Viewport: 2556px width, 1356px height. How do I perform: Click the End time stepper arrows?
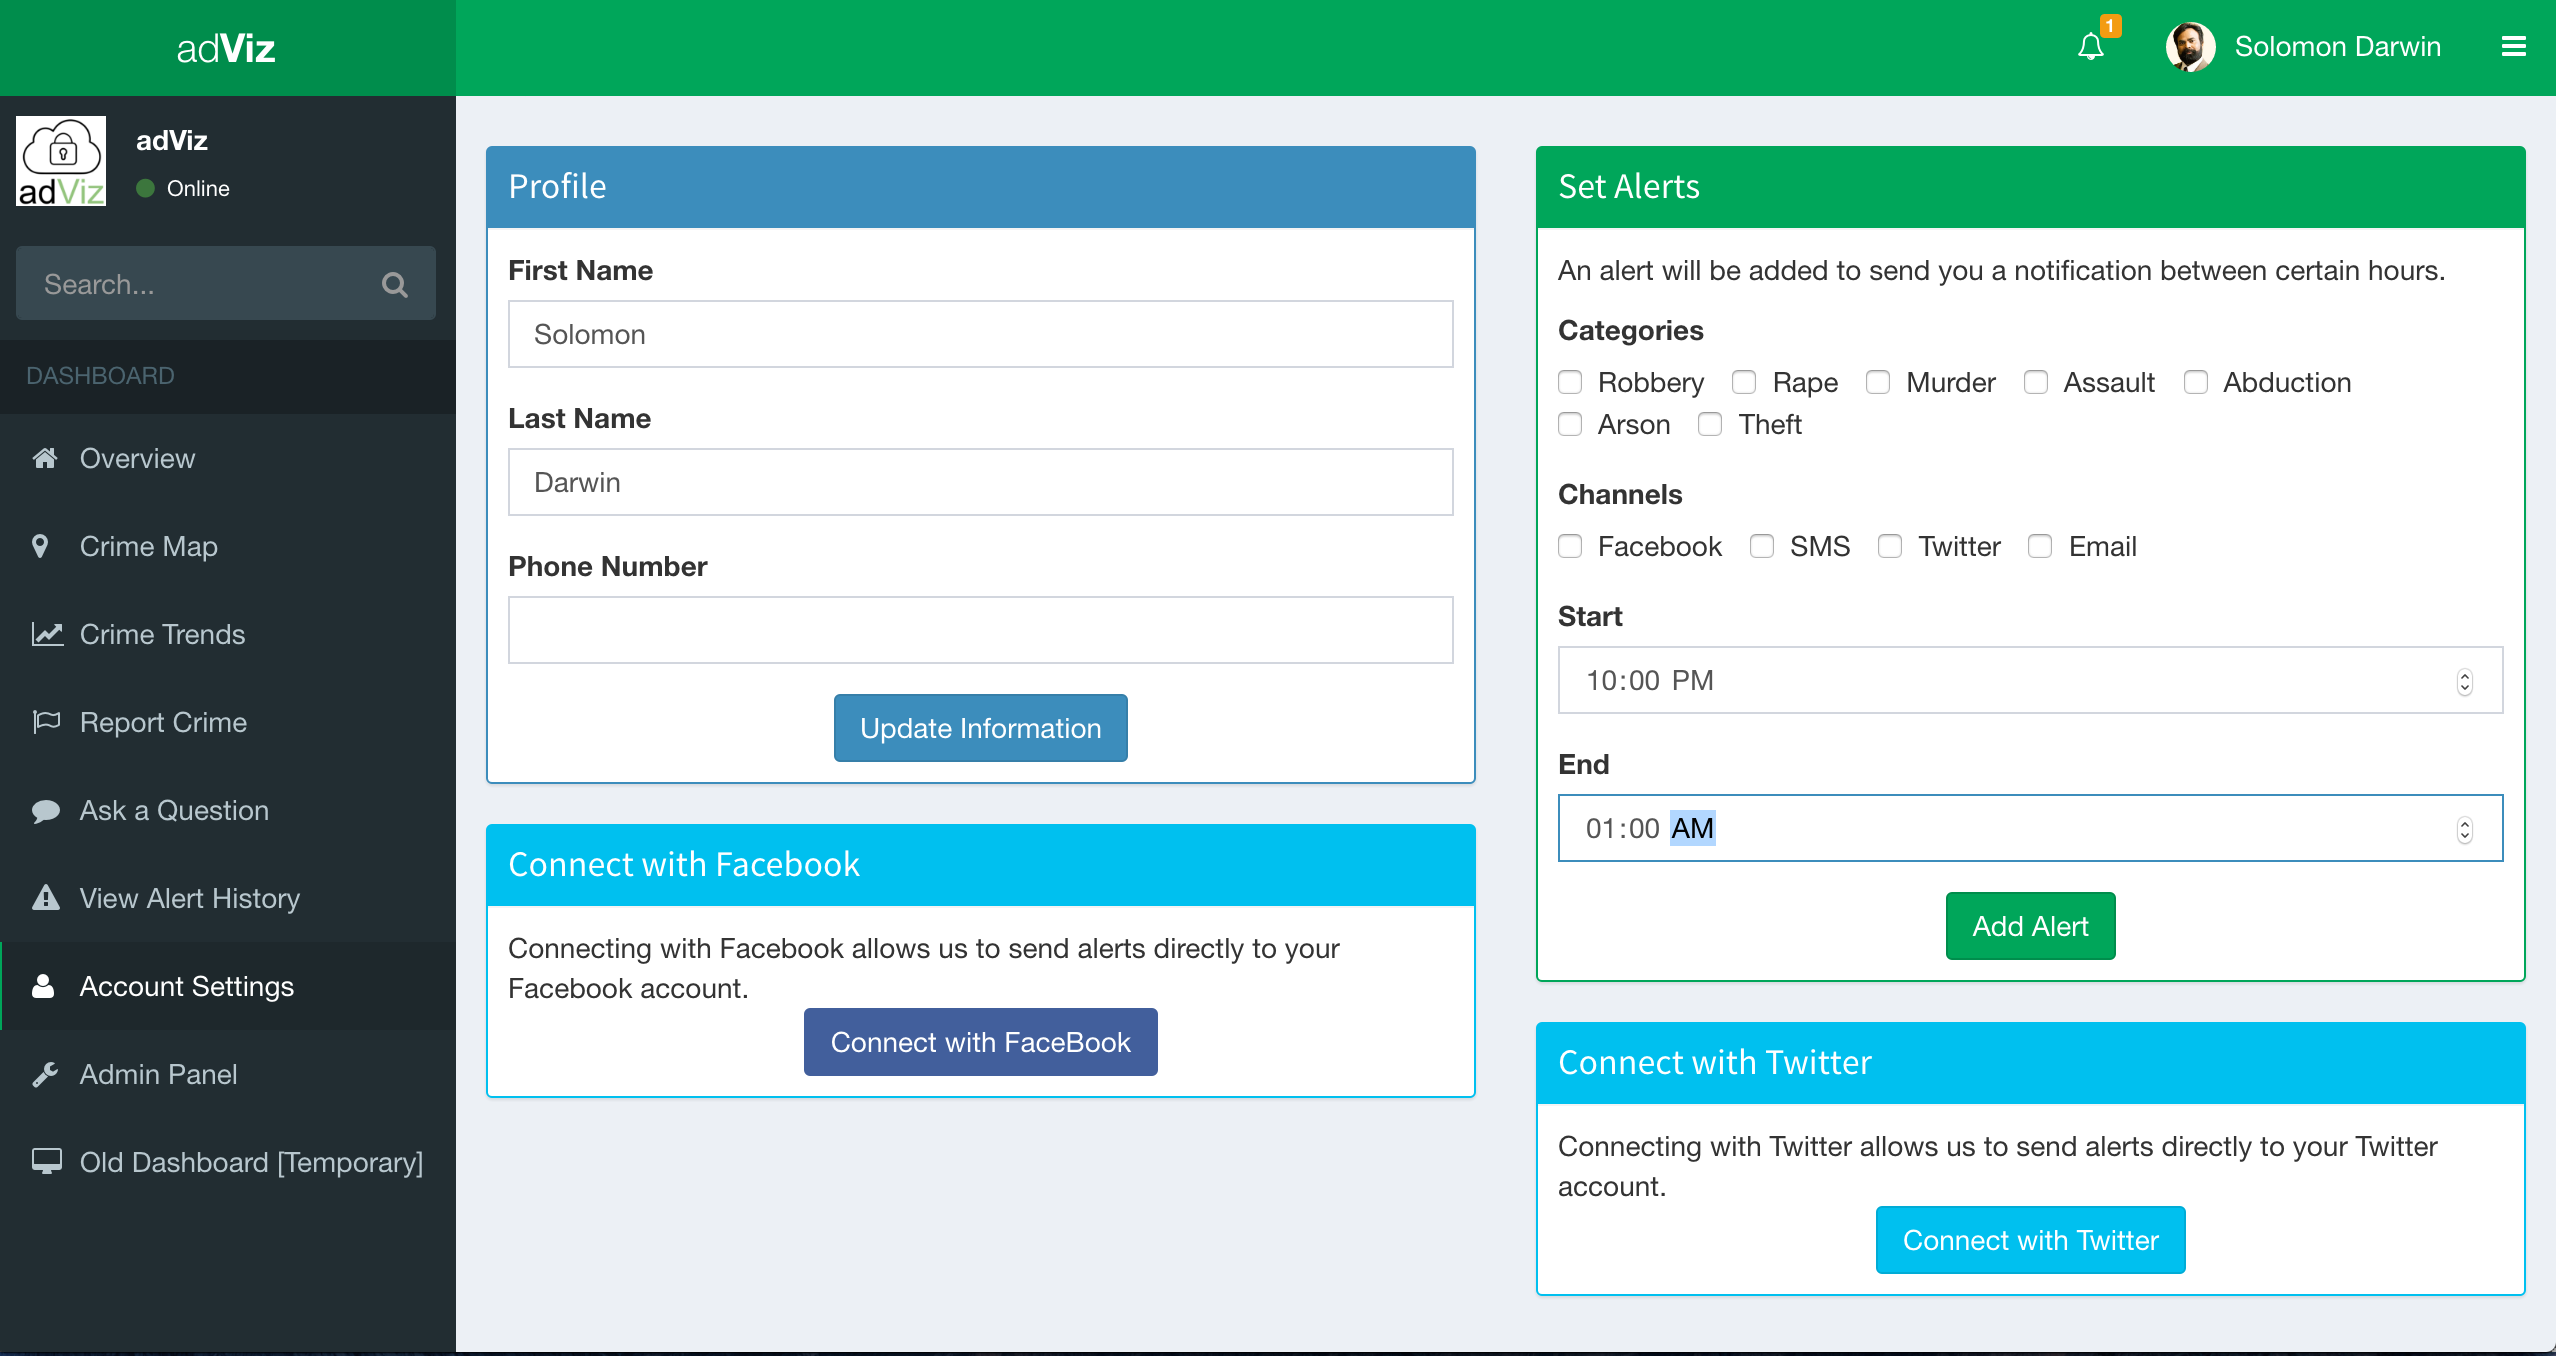pyautogui.click(x=2465, y=829)
